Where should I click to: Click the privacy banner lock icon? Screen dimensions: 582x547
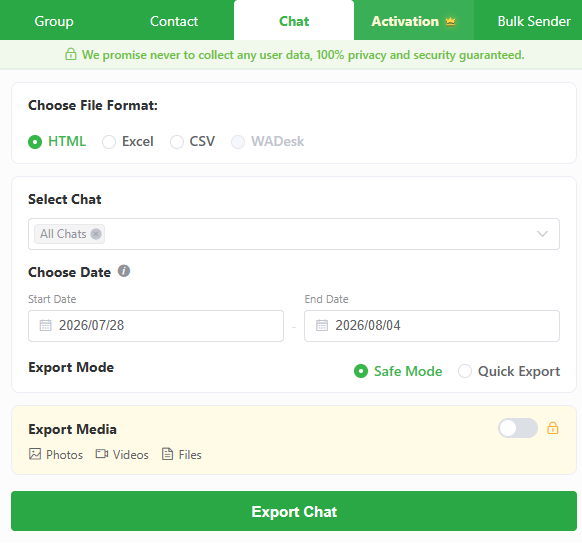pos(71,54)
